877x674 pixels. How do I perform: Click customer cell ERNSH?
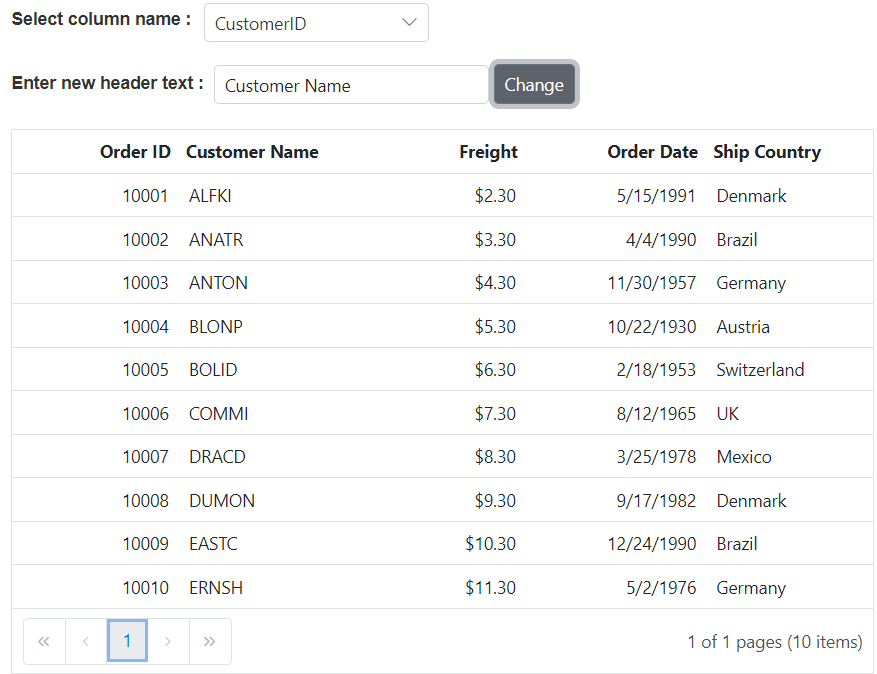pyautogui.click(x=216, y=587)
